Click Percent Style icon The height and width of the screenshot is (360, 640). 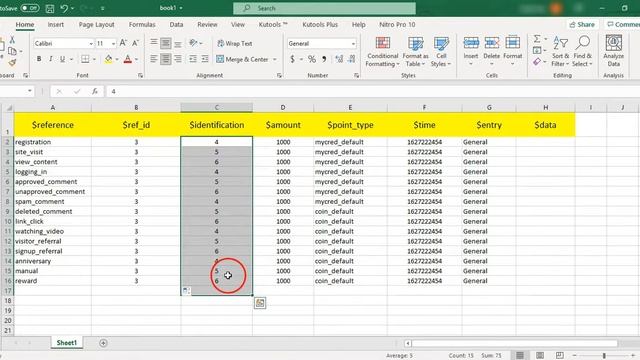tap(312, 60)
